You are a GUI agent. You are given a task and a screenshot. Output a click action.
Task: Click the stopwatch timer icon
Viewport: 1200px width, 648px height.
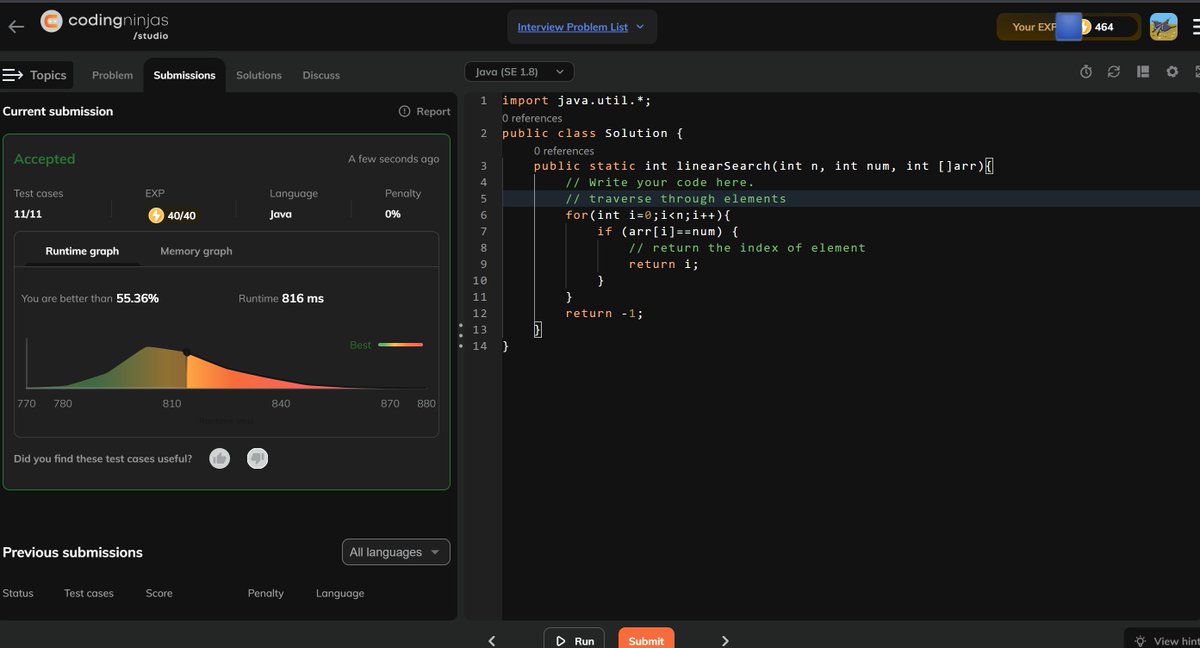pyautogui.click(x=1086, y=72)
